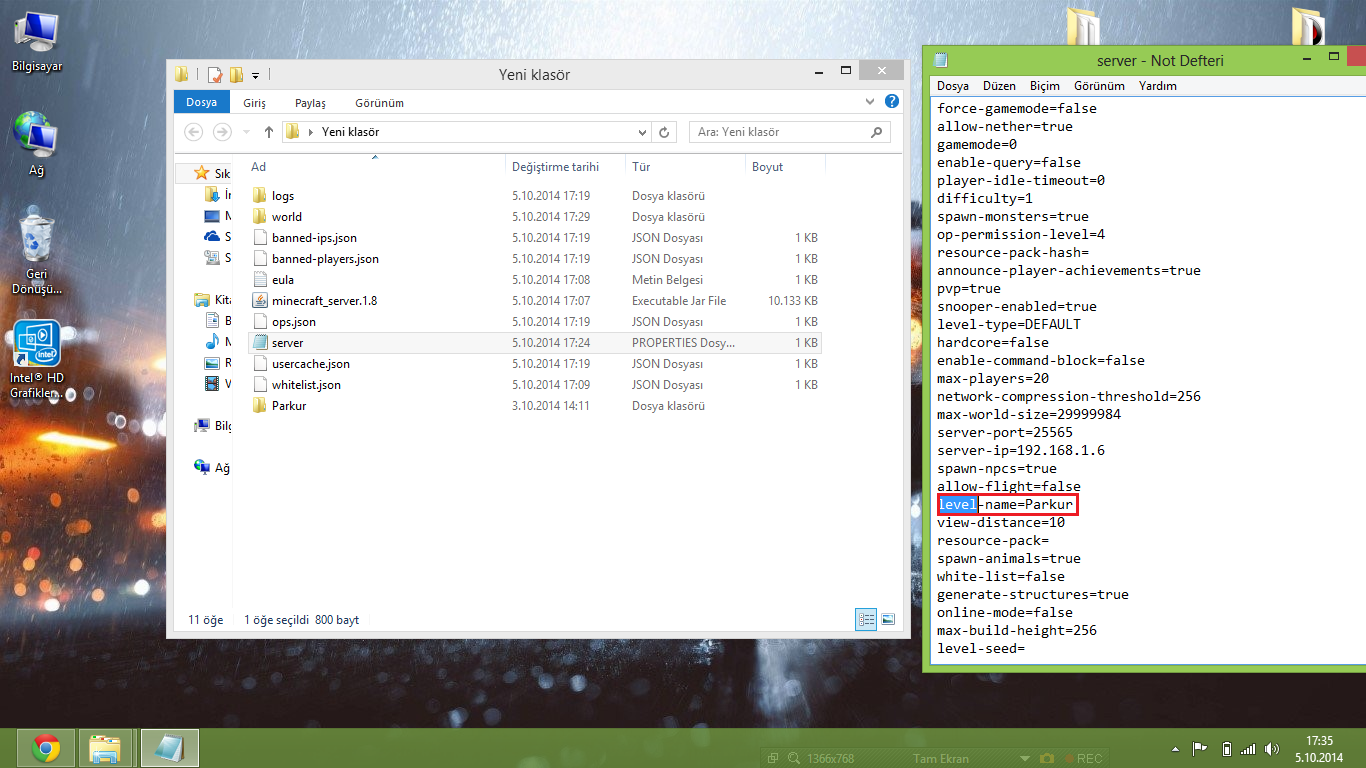1366x768 pixels.
Task: Select the Videos filmstrip icon in navigation pane
Action: tap(211, 384)
